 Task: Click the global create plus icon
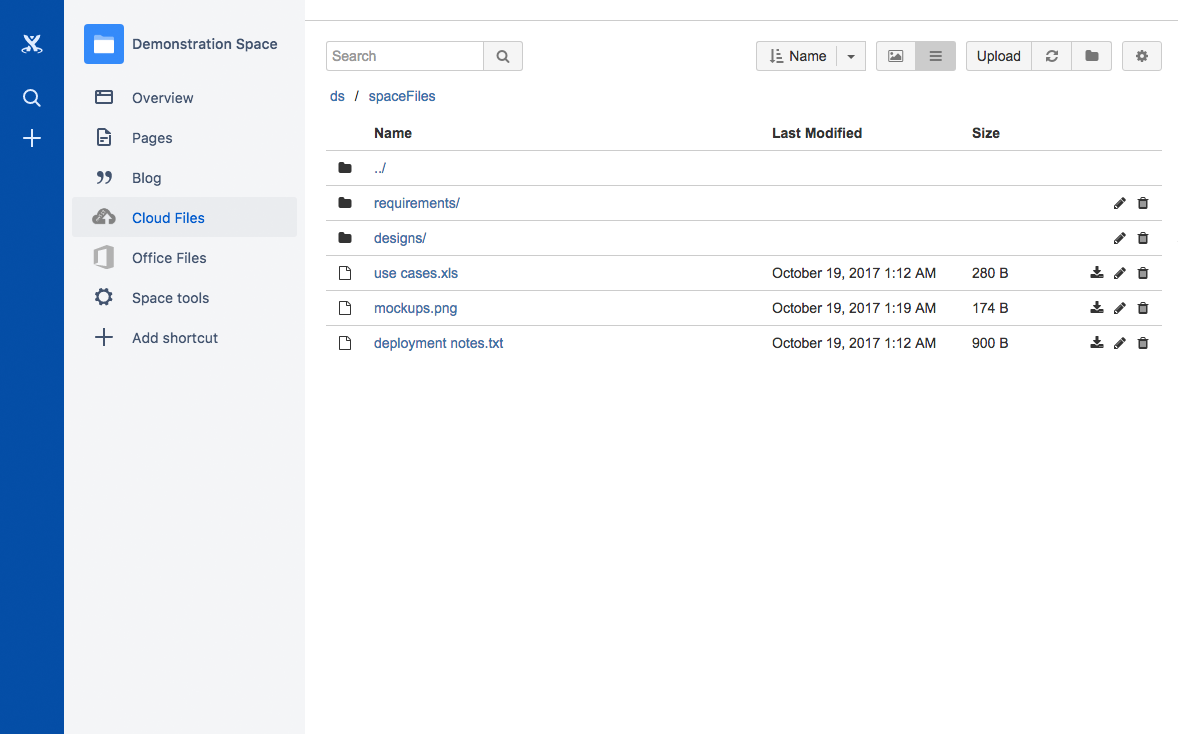pos(32,138)
